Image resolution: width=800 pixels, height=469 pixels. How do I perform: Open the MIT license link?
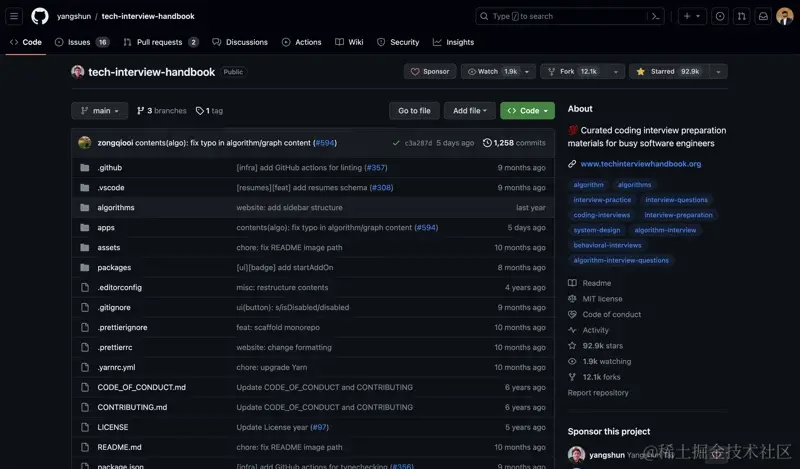click(595, 299)
